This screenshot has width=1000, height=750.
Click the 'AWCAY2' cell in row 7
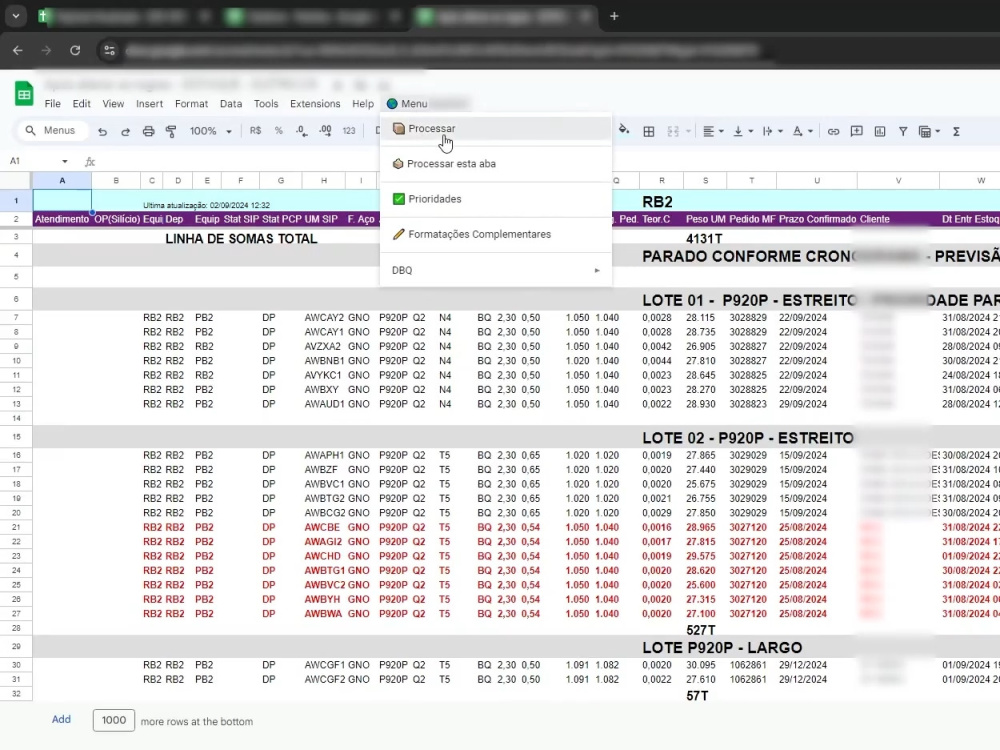[x=324, y=318]
